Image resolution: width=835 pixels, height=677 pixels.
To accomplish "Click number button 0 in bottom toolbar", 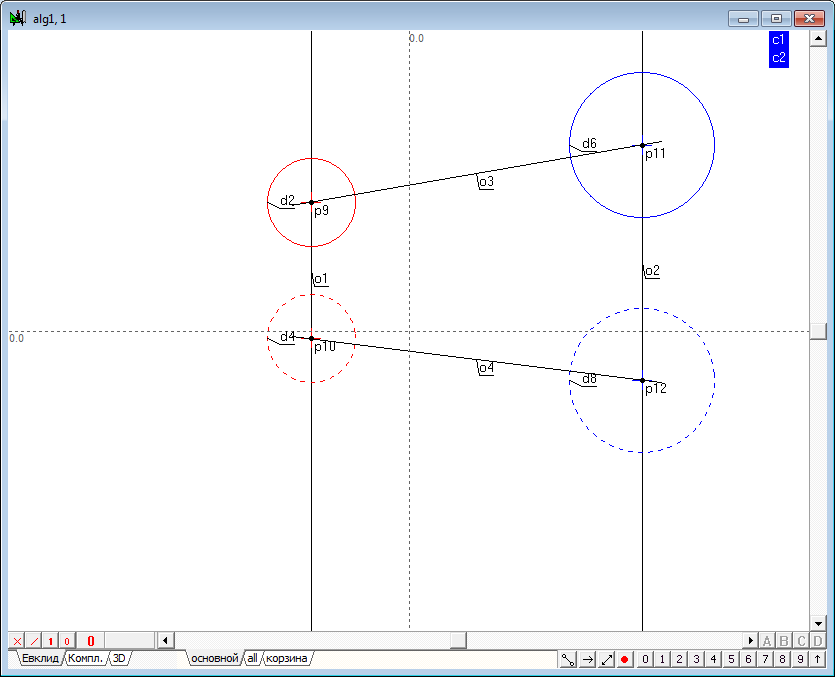I will pos(645,659).
